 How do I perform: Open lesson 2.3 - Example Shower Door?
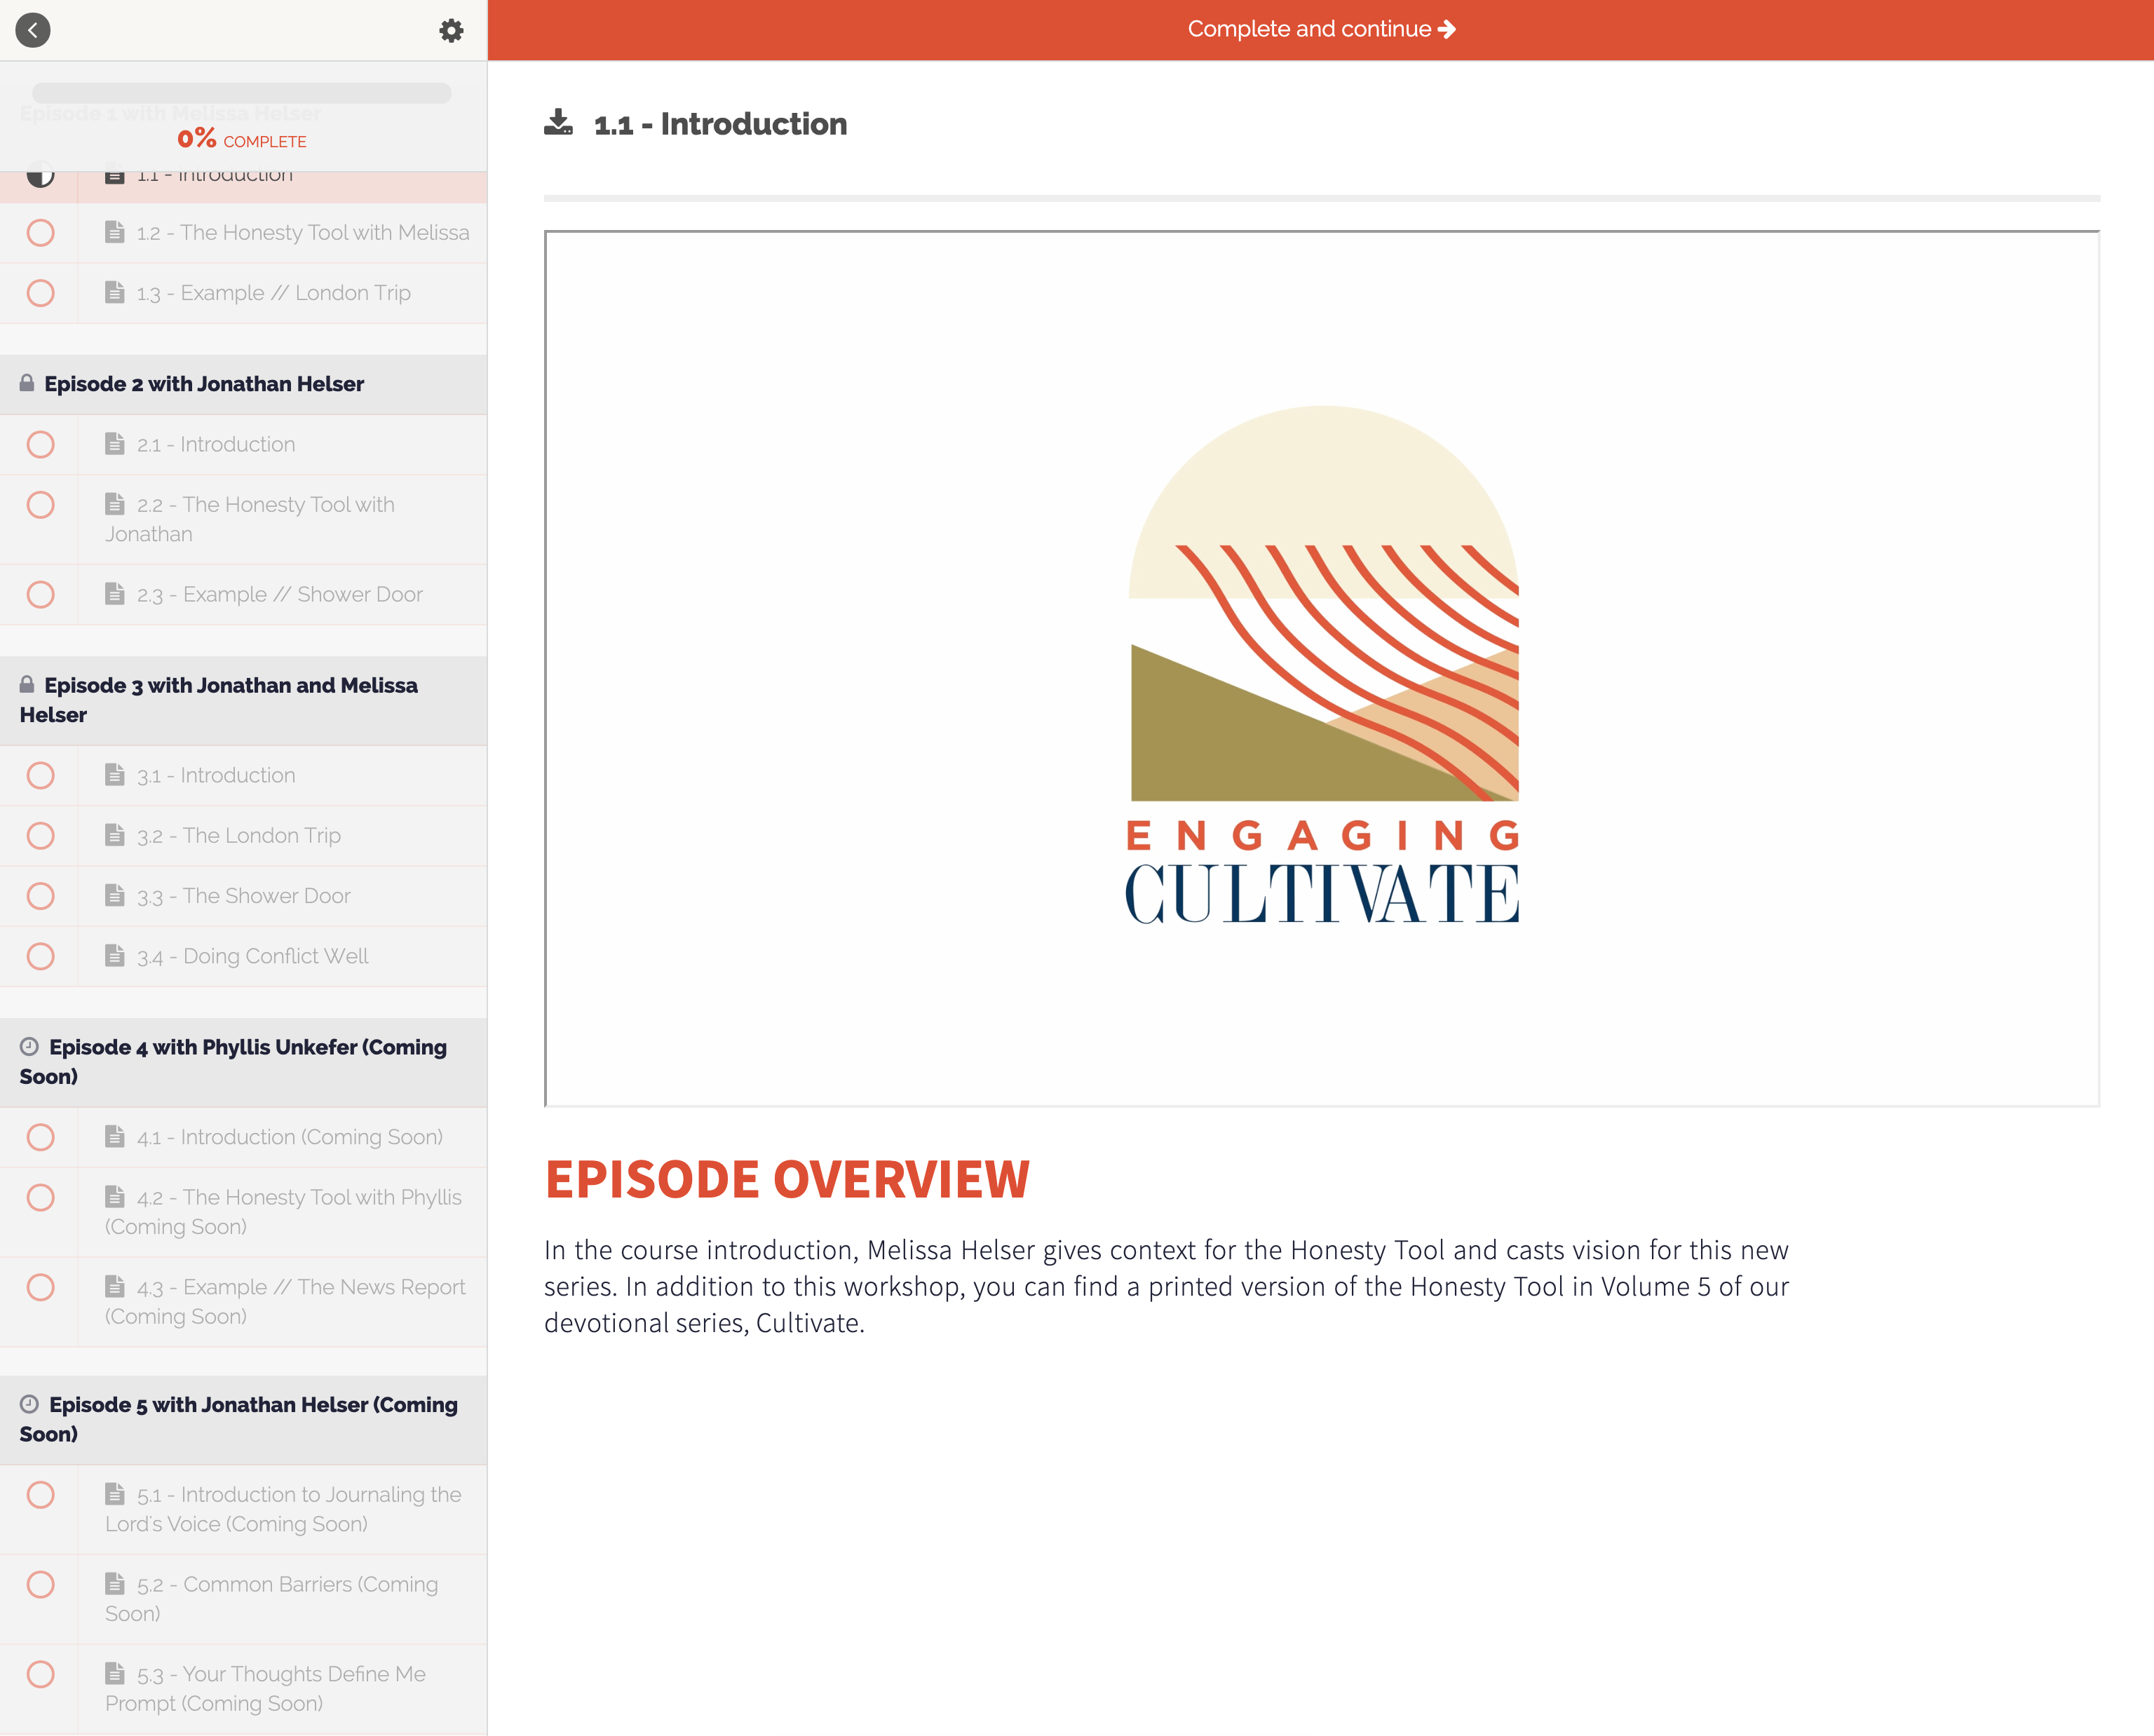pyautogui.click(x=303, y=595)
